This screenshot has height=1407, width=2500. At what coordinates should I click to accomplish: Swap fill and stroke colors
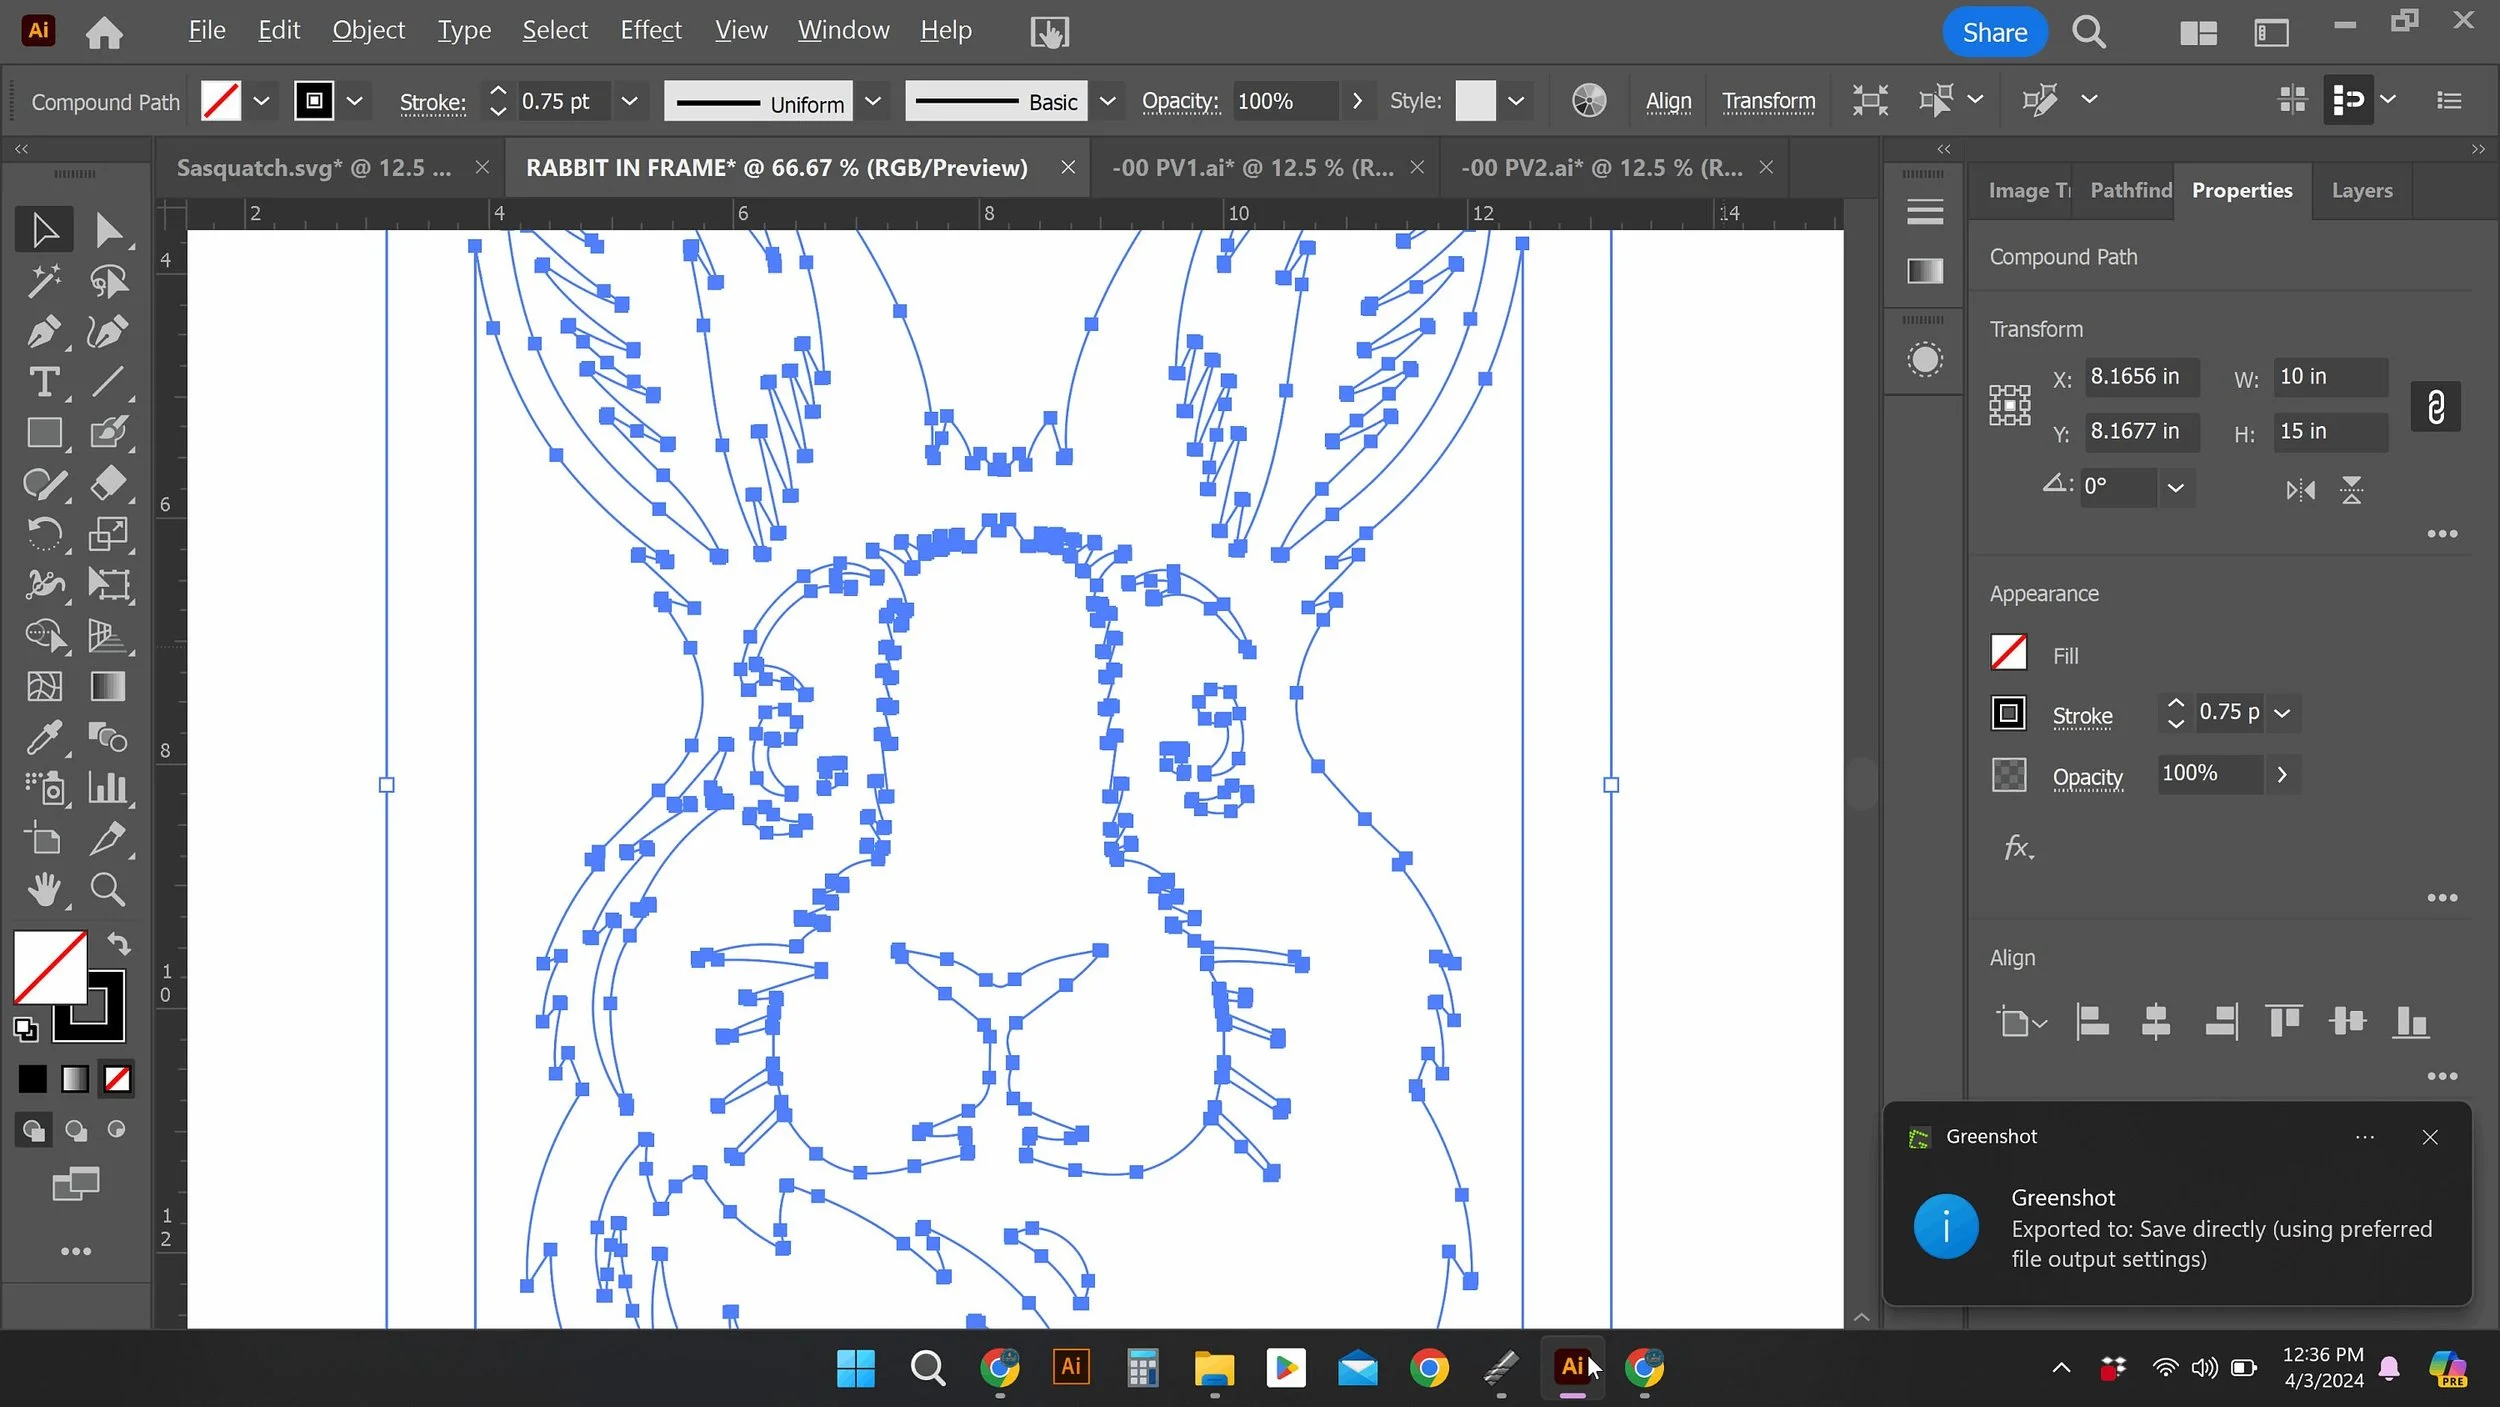(x=119, y=943)
